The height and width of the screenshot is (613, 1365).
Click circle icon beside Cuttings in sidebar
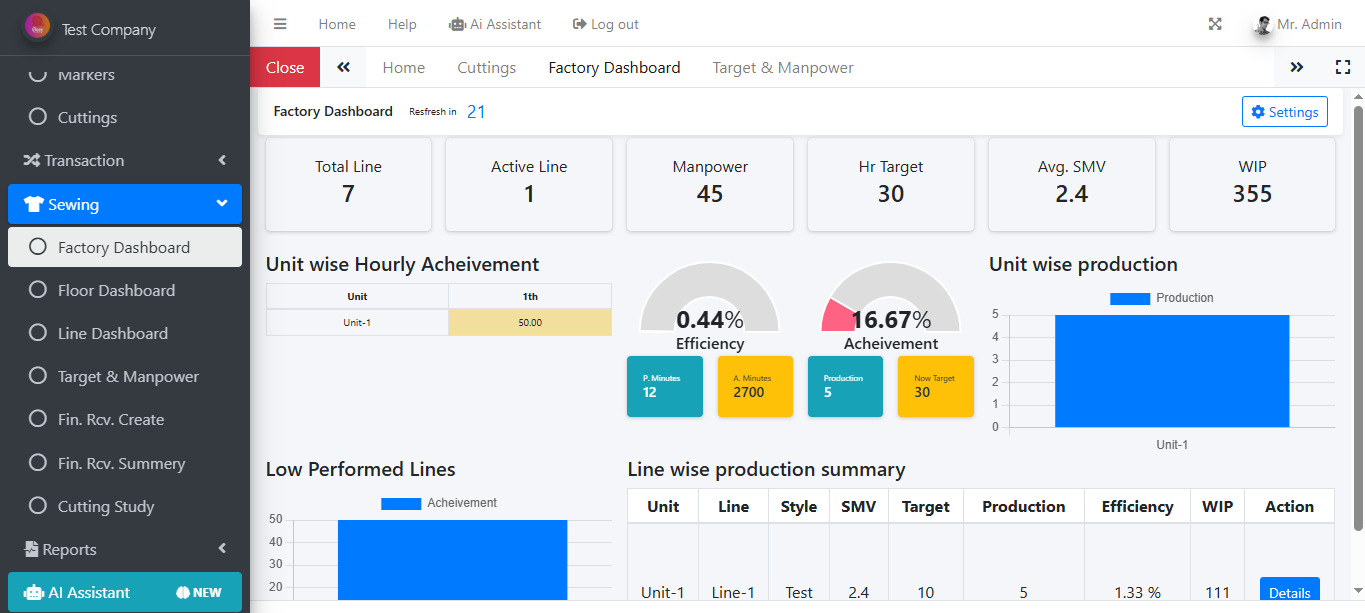[x=38, y=117]
